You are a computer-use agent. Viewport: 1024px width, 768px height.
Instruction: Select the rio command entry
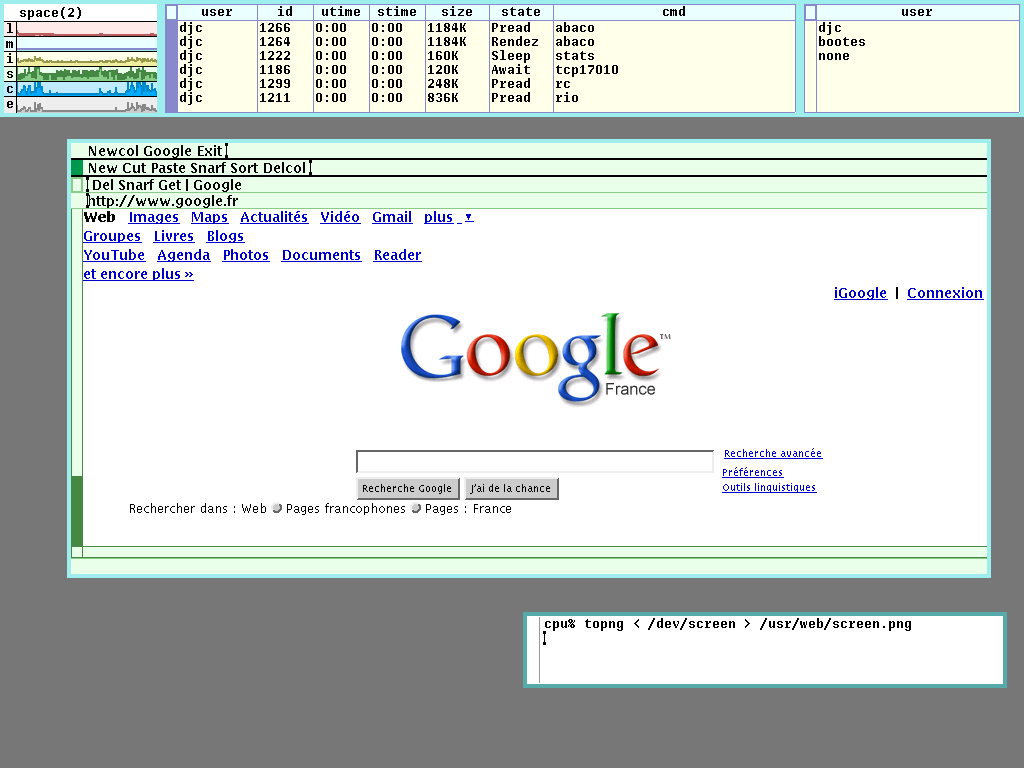pyautogui.click(x=567, y=98)
